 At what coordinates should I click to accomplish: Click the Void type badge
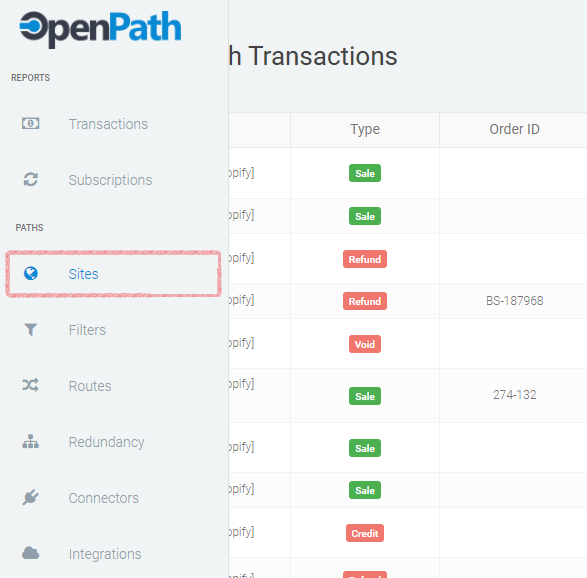365,344
